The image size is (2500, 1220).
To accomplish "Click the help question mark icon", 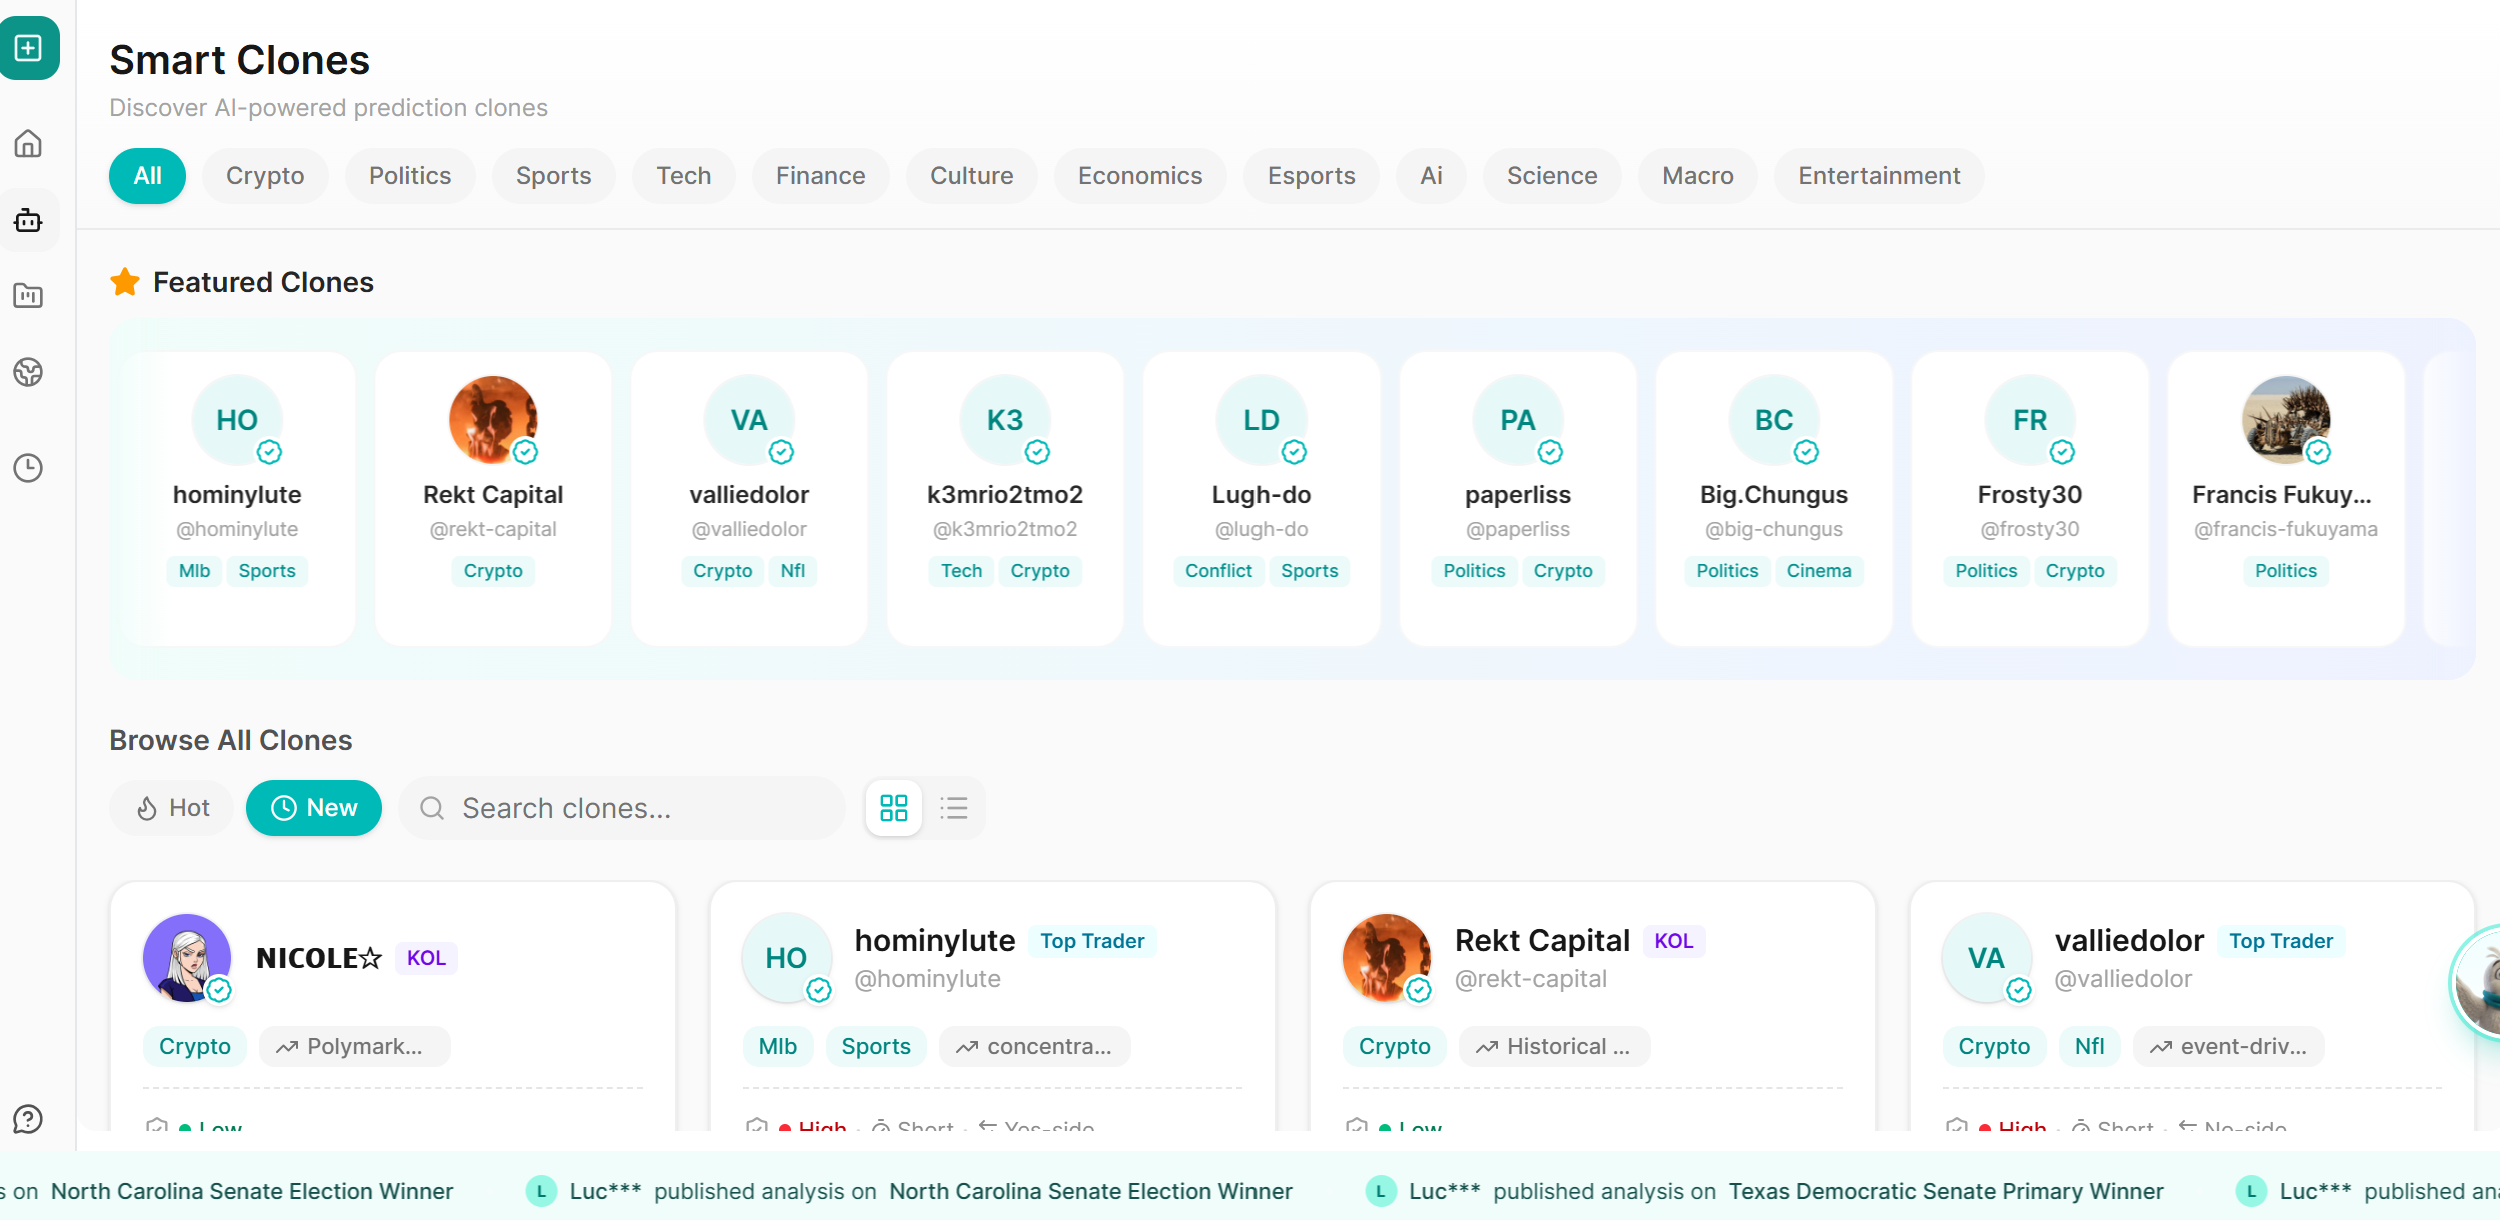I will click(28, 1119).
